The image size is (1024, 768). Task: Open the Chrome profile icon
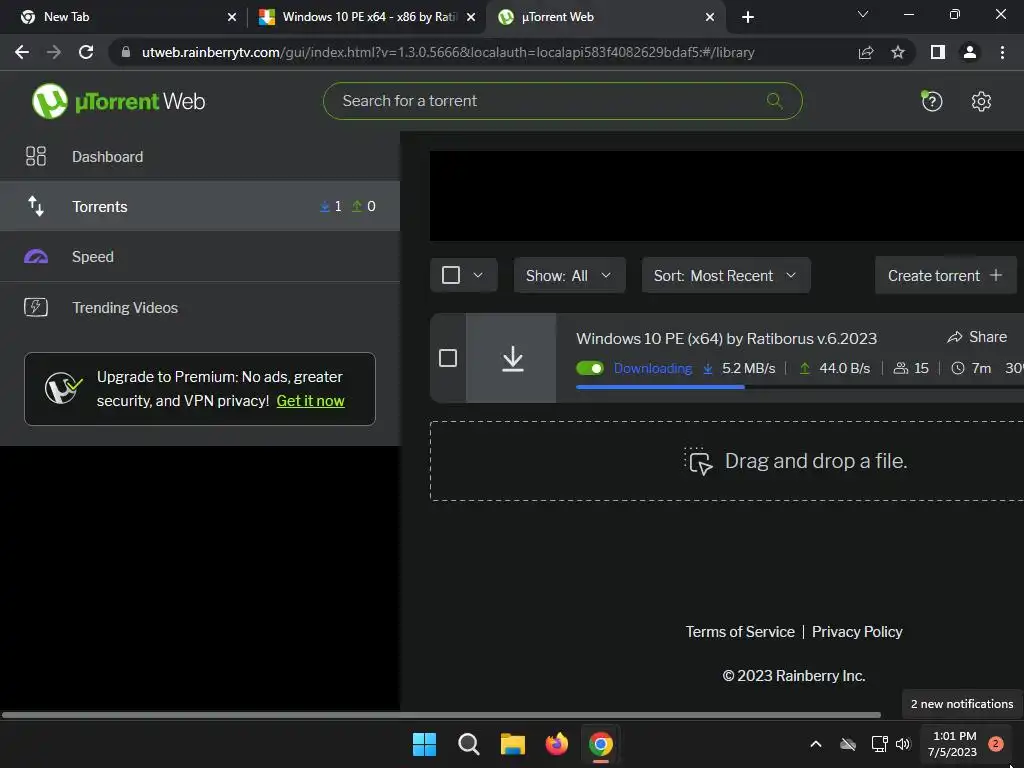pyautogui.click(x=970, y=52)
